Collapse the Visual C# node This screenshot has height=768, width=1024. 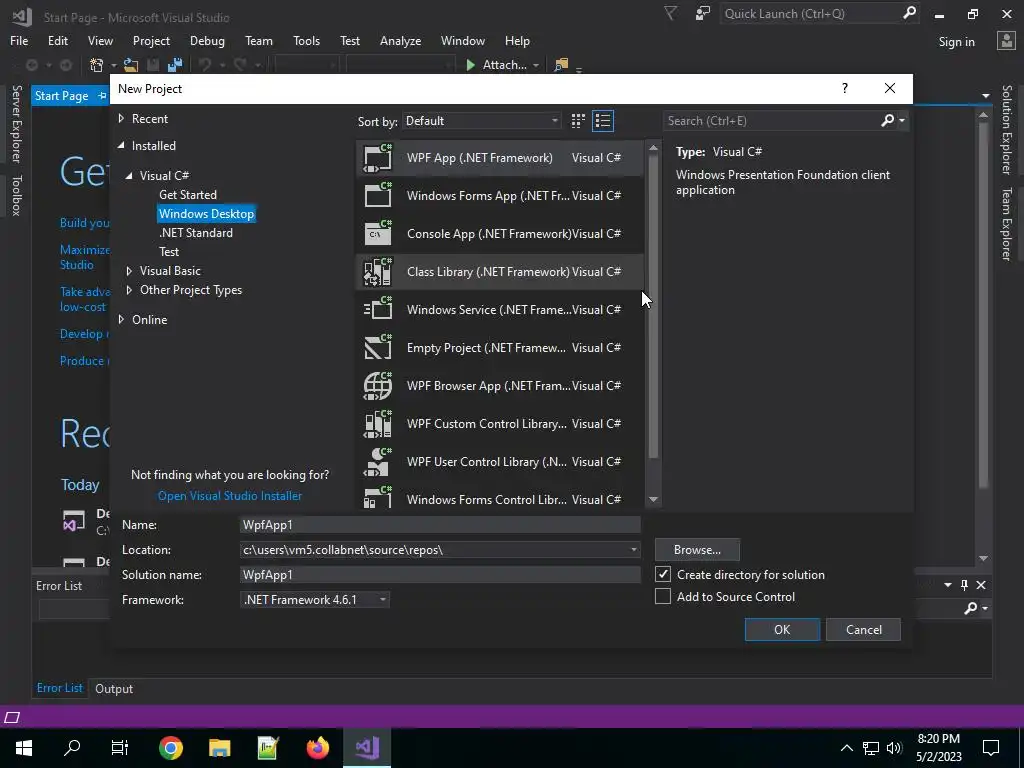(x=129, y=176)
